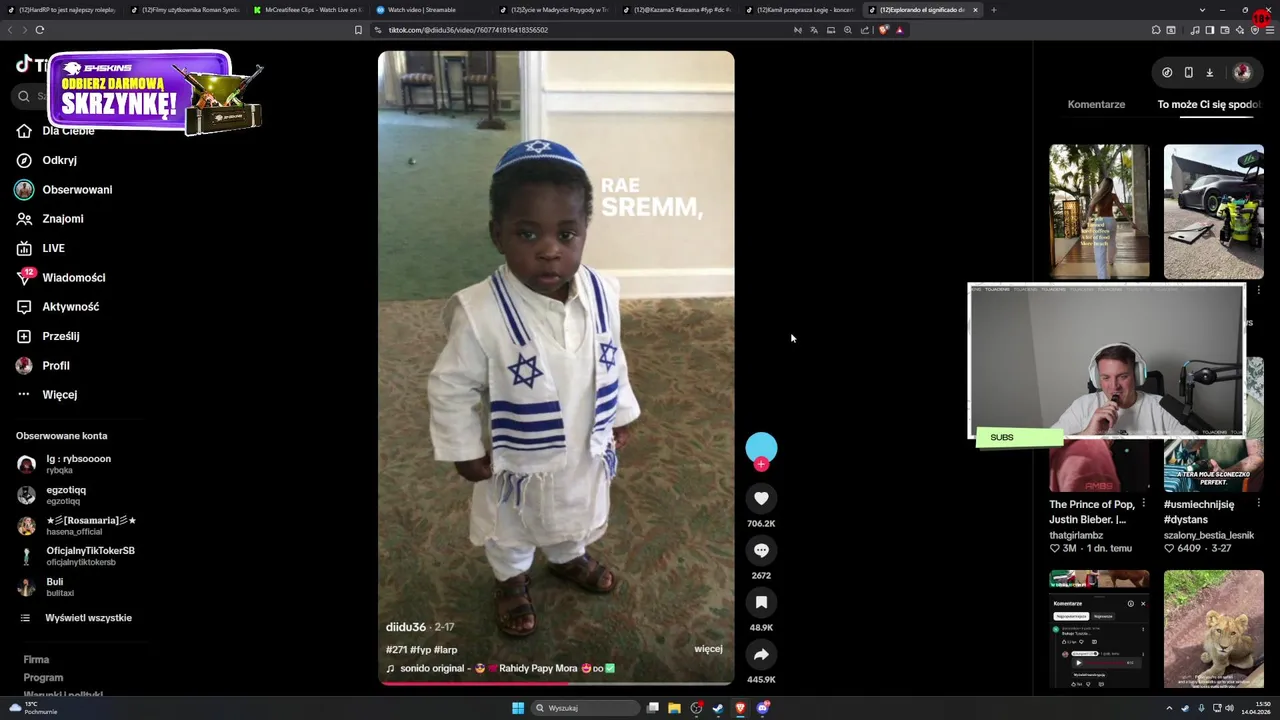
Task: Click the download desktop app icon
Action: click(x=1209, y=72)
